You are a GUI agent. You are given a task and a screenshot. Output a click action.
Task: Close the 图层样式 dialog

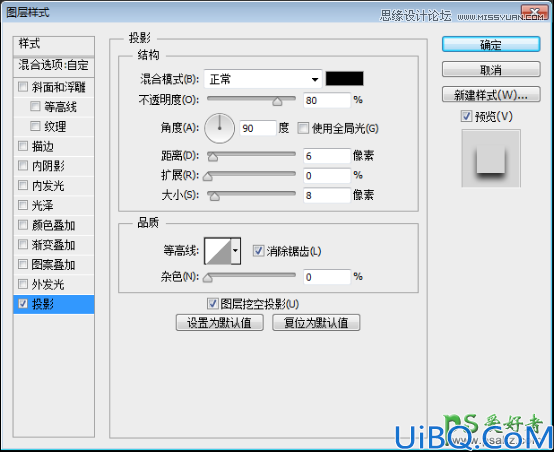click(535, 13)
